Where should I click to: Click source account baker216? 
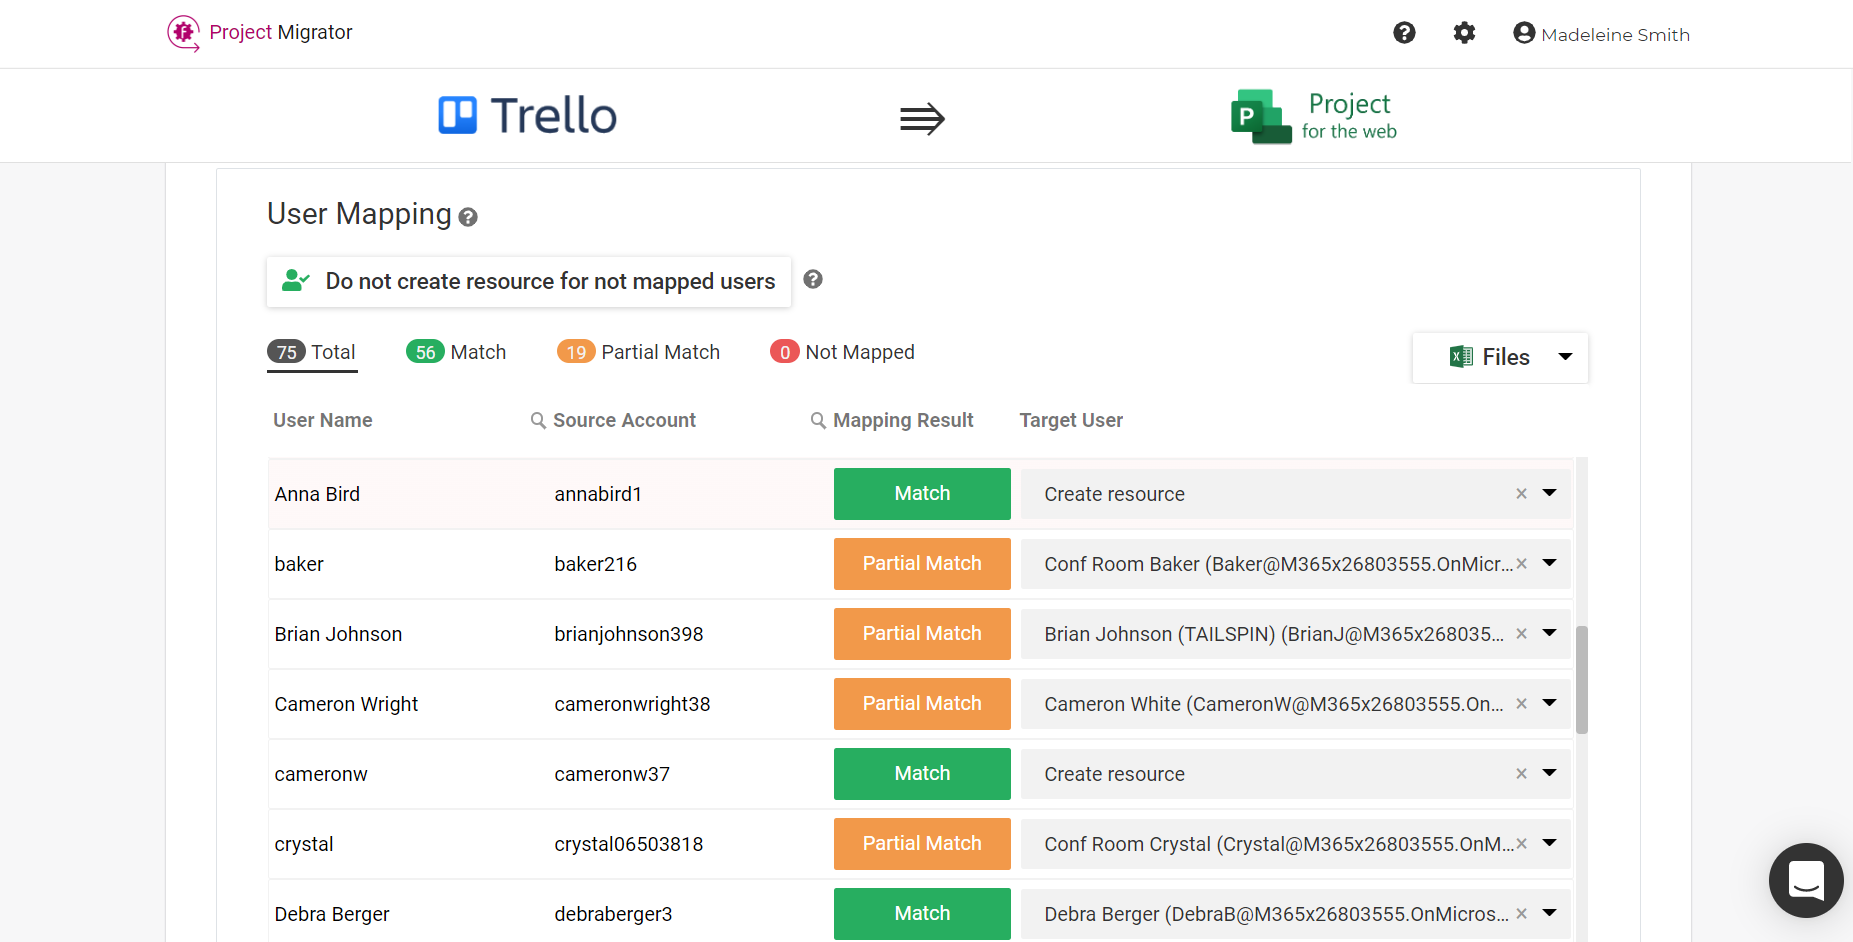595,564
